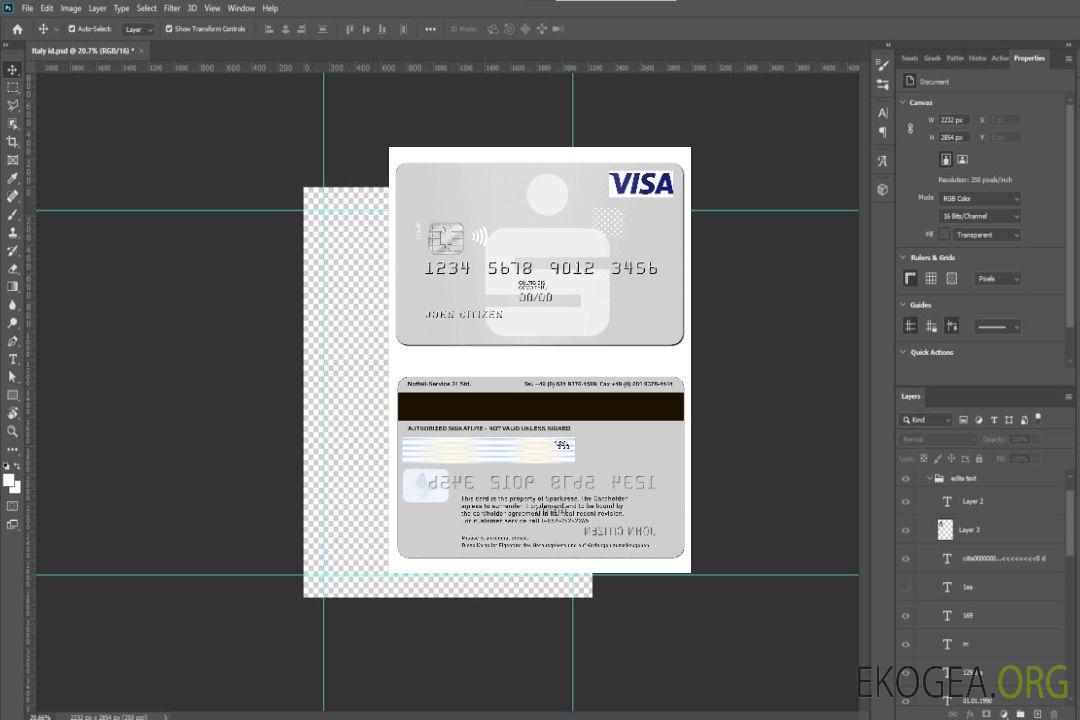
Task: Select the Brush tool
Action: (x=12, y=214)
